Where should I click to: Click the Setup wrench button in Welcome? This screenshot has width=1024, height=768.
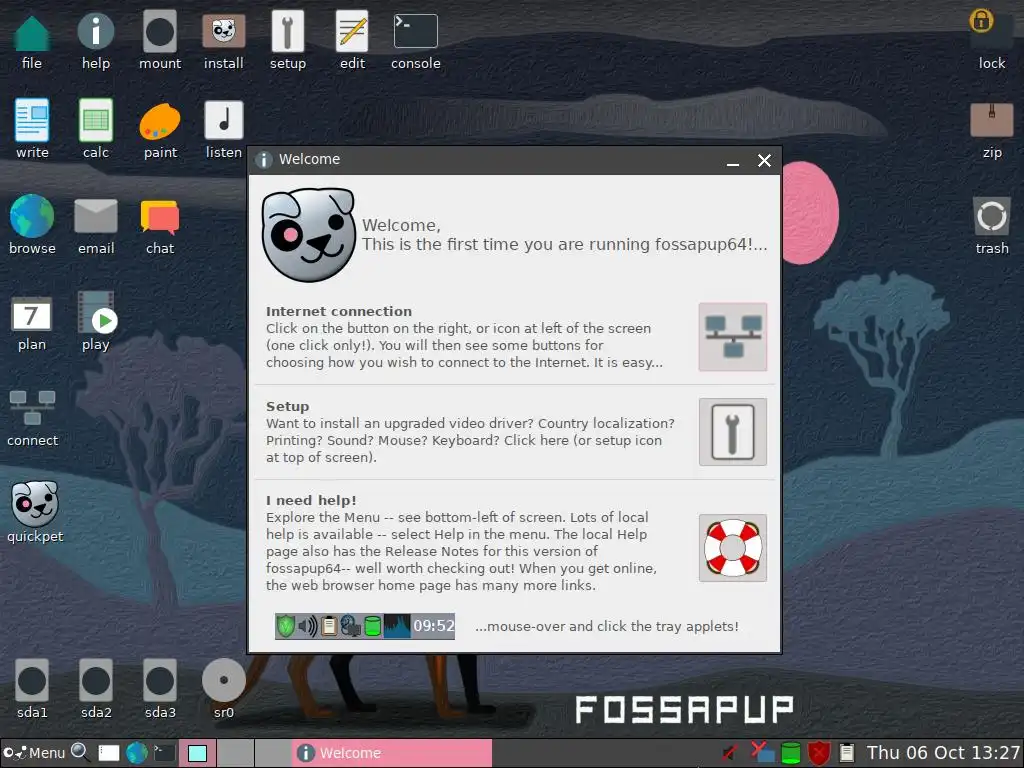(x=733, y=432)
